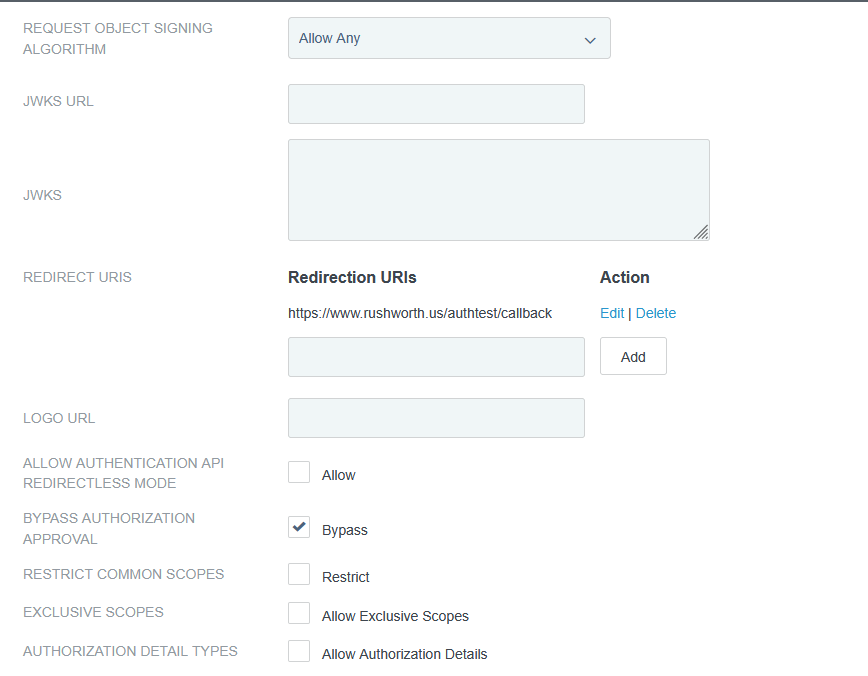Open the Request Object Signing Algorithm dropdown
The height and width of the screenshot is (676, 868).
[x=449, y=38]
